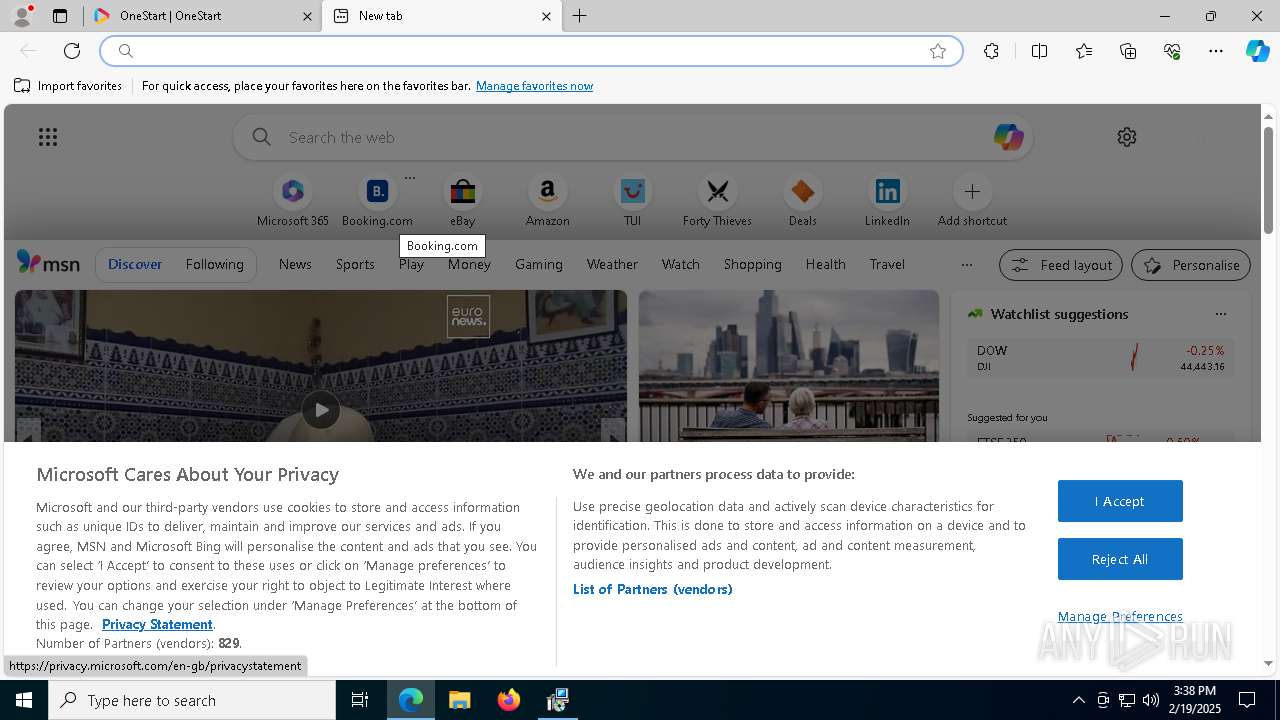Click Reject All button
The height and width of the screenshot is (720, 1280).
click(x=1120, y=559)
